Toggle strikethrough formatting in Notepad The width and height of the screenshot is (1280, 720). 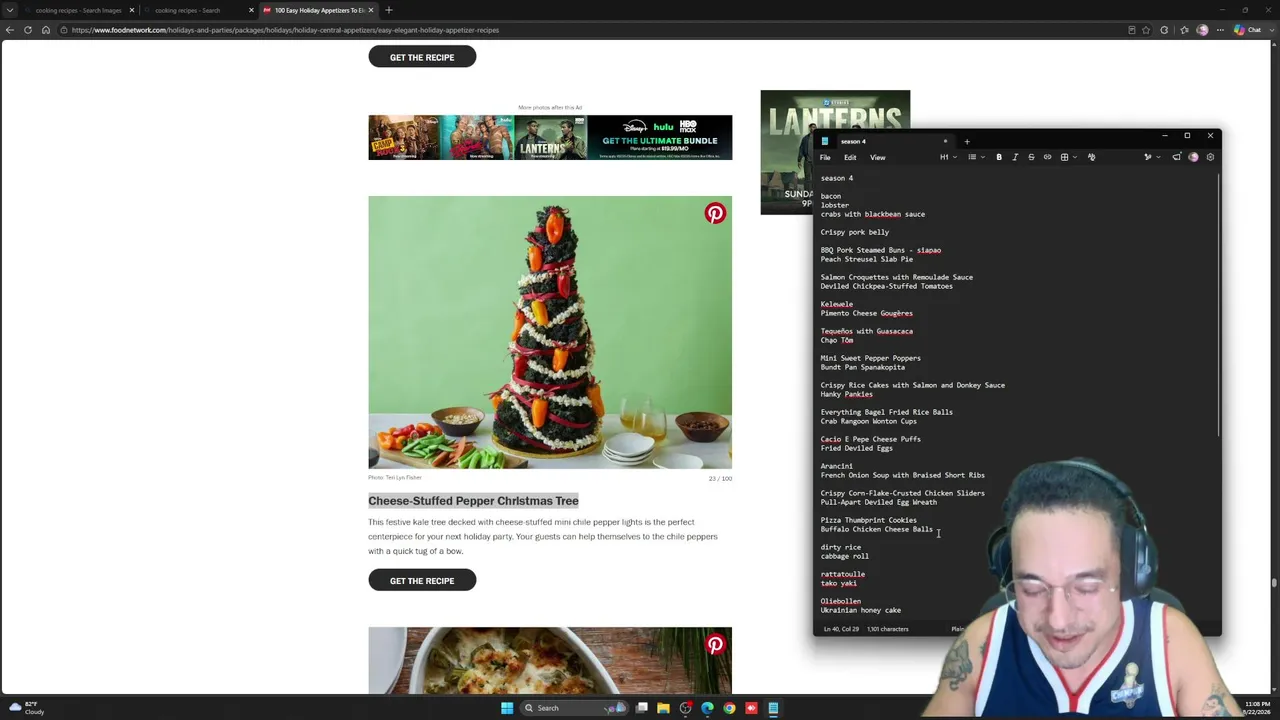[x=1031, y=157]
